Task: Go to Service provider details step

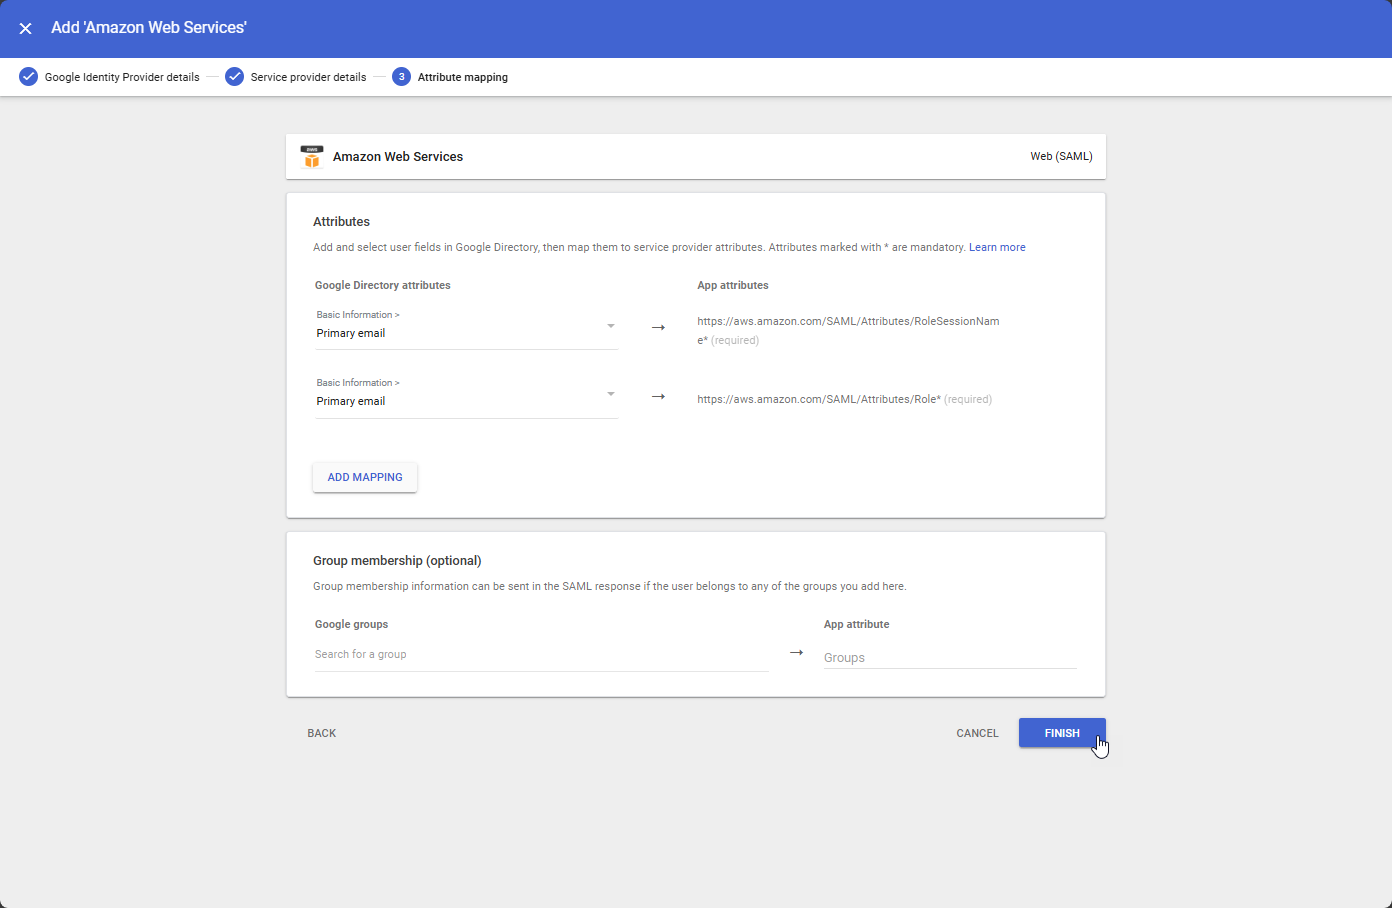Action: click(x=308, y=77)
